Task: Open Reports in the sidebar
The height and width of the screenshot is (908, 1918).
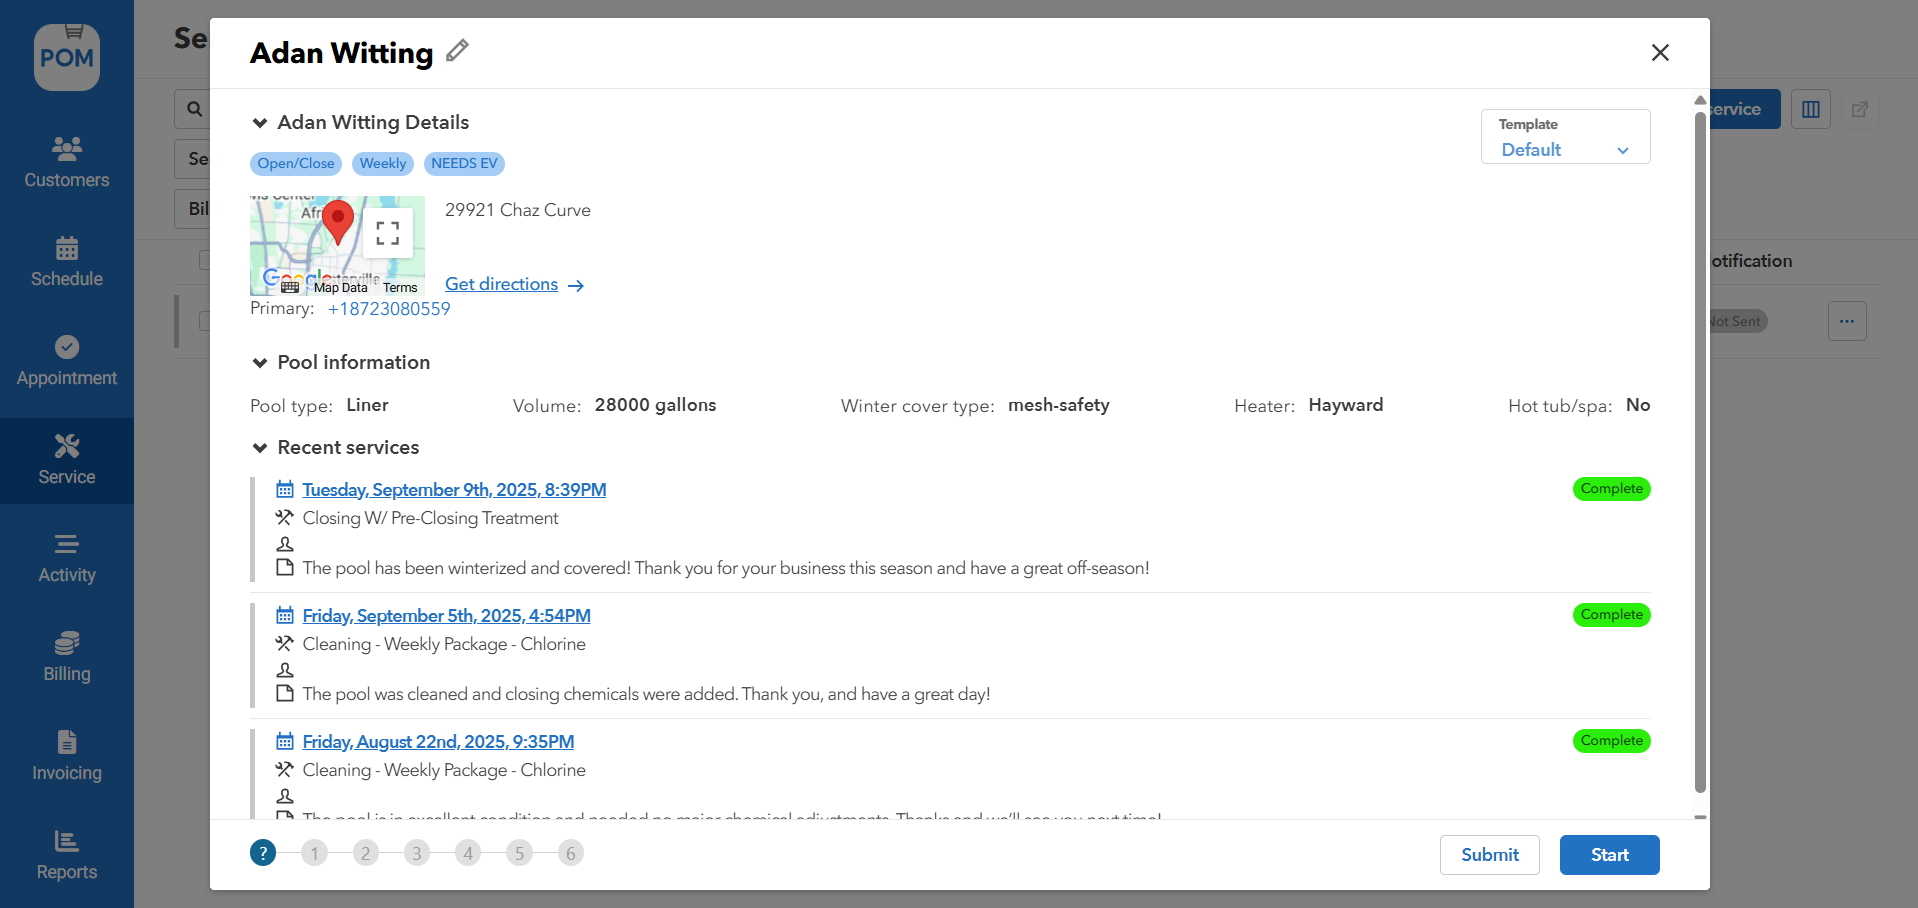Action: click(67, 854)
